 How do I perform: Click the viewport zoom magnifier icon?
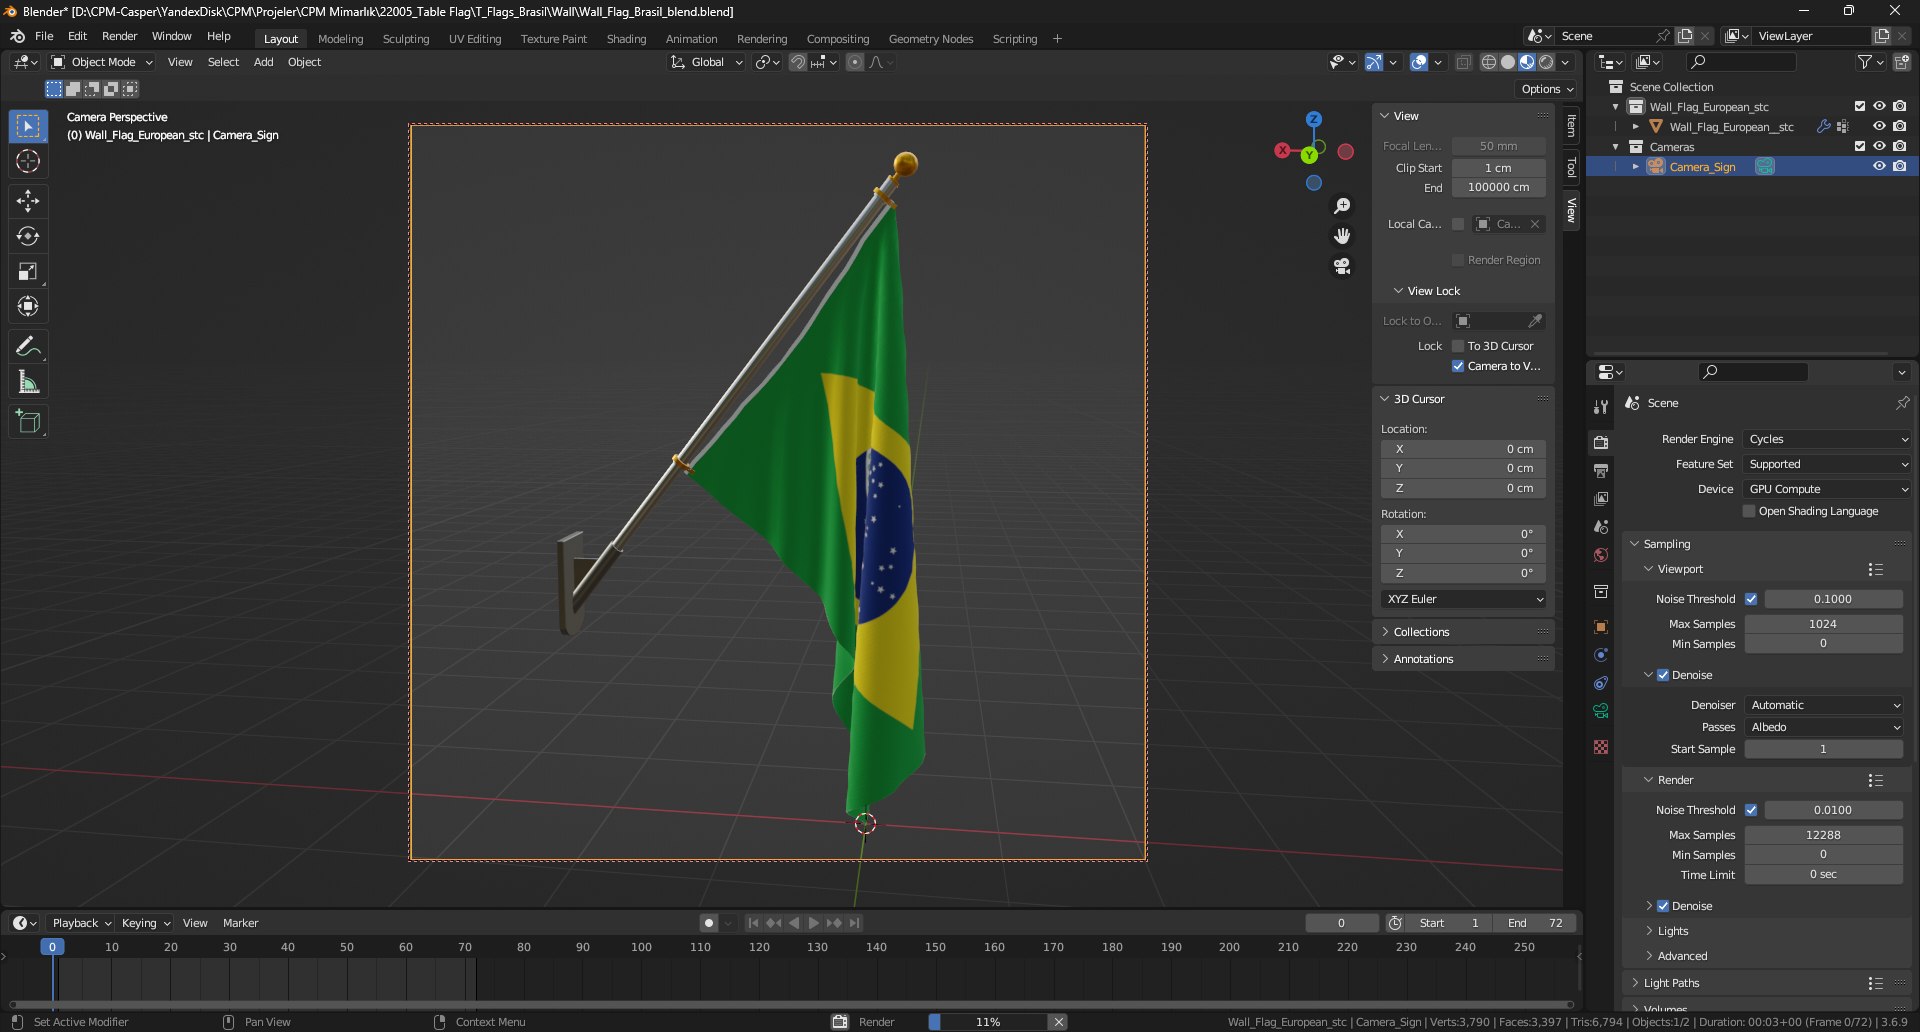point(1342,206)
